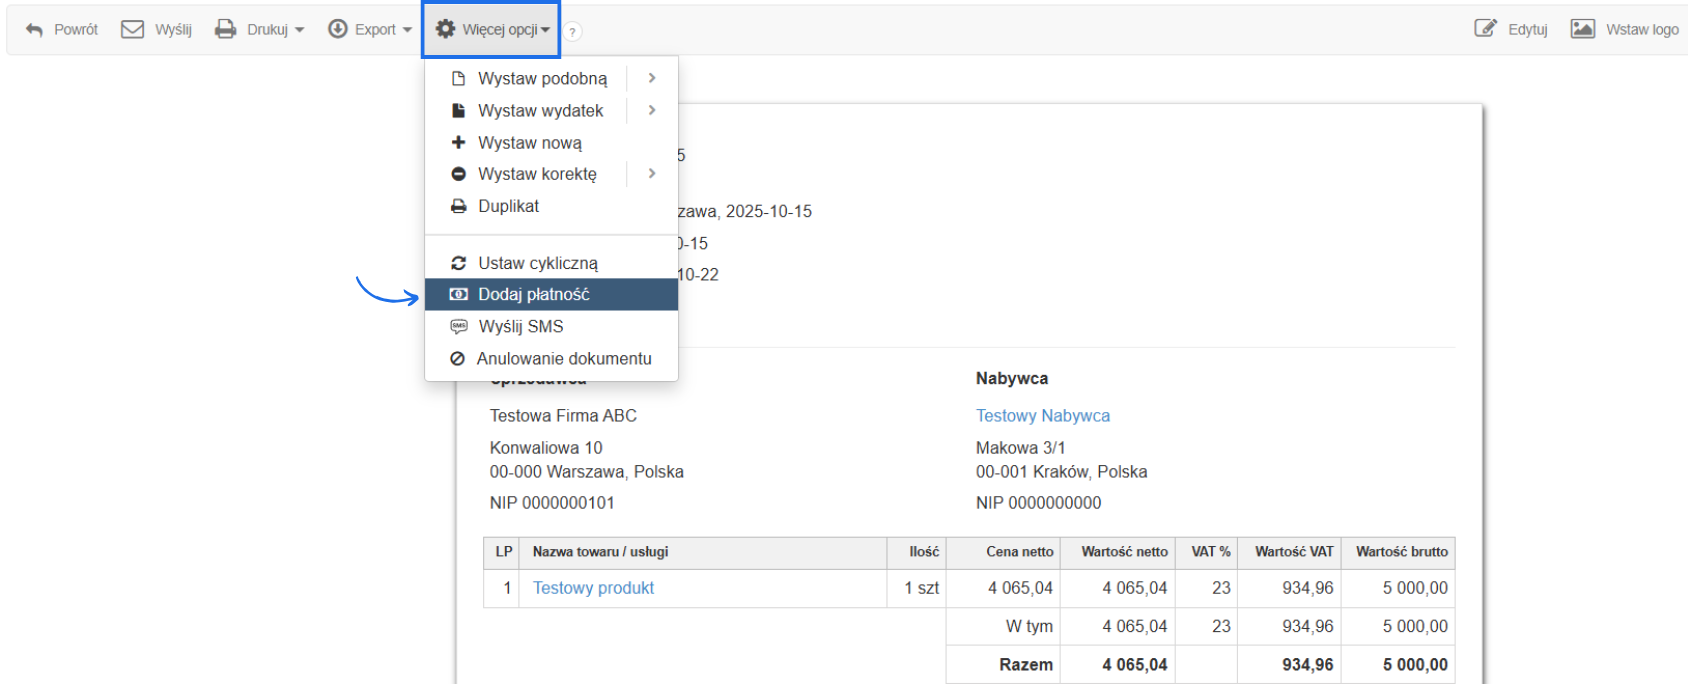Open the Export dropdown arrow
Image resolution: width=1688 pixels, height=684 pixels.
tap(407, 30)
